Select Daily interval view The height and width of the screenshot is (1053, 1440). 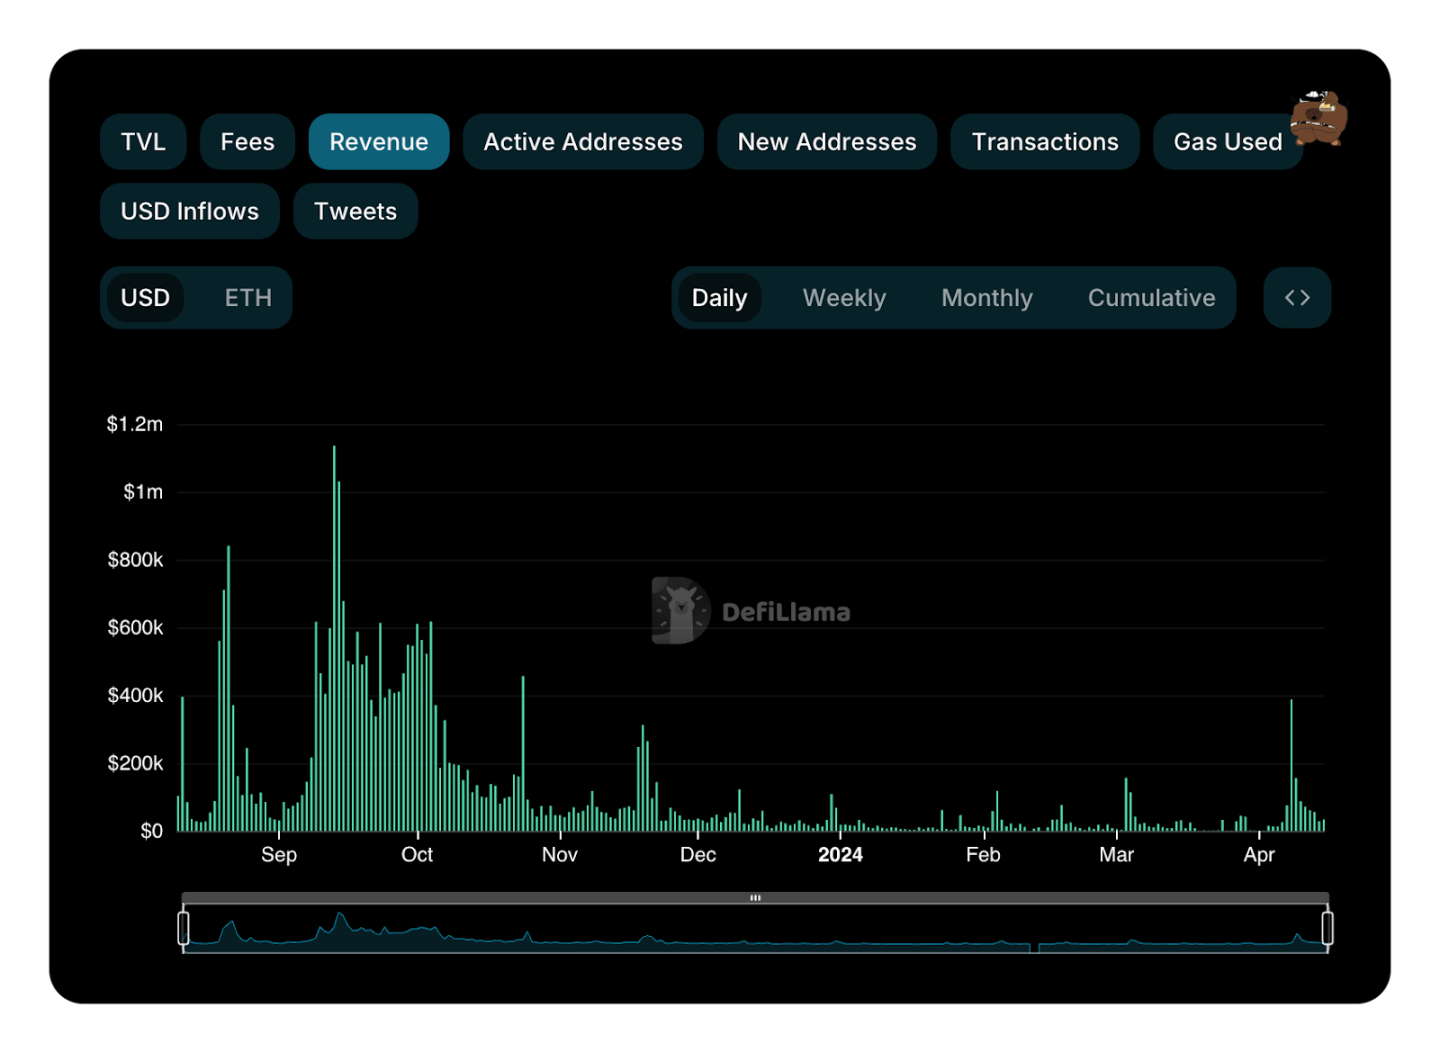click(x=719, y=298)
